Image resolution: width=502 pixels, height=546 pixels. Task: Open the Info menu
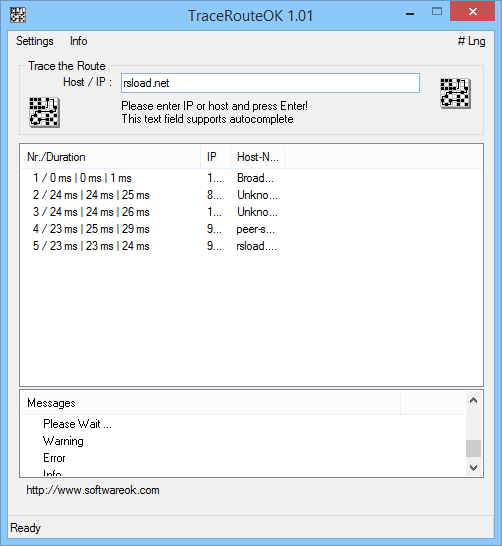pyautogui.click(x=78, y=41)
